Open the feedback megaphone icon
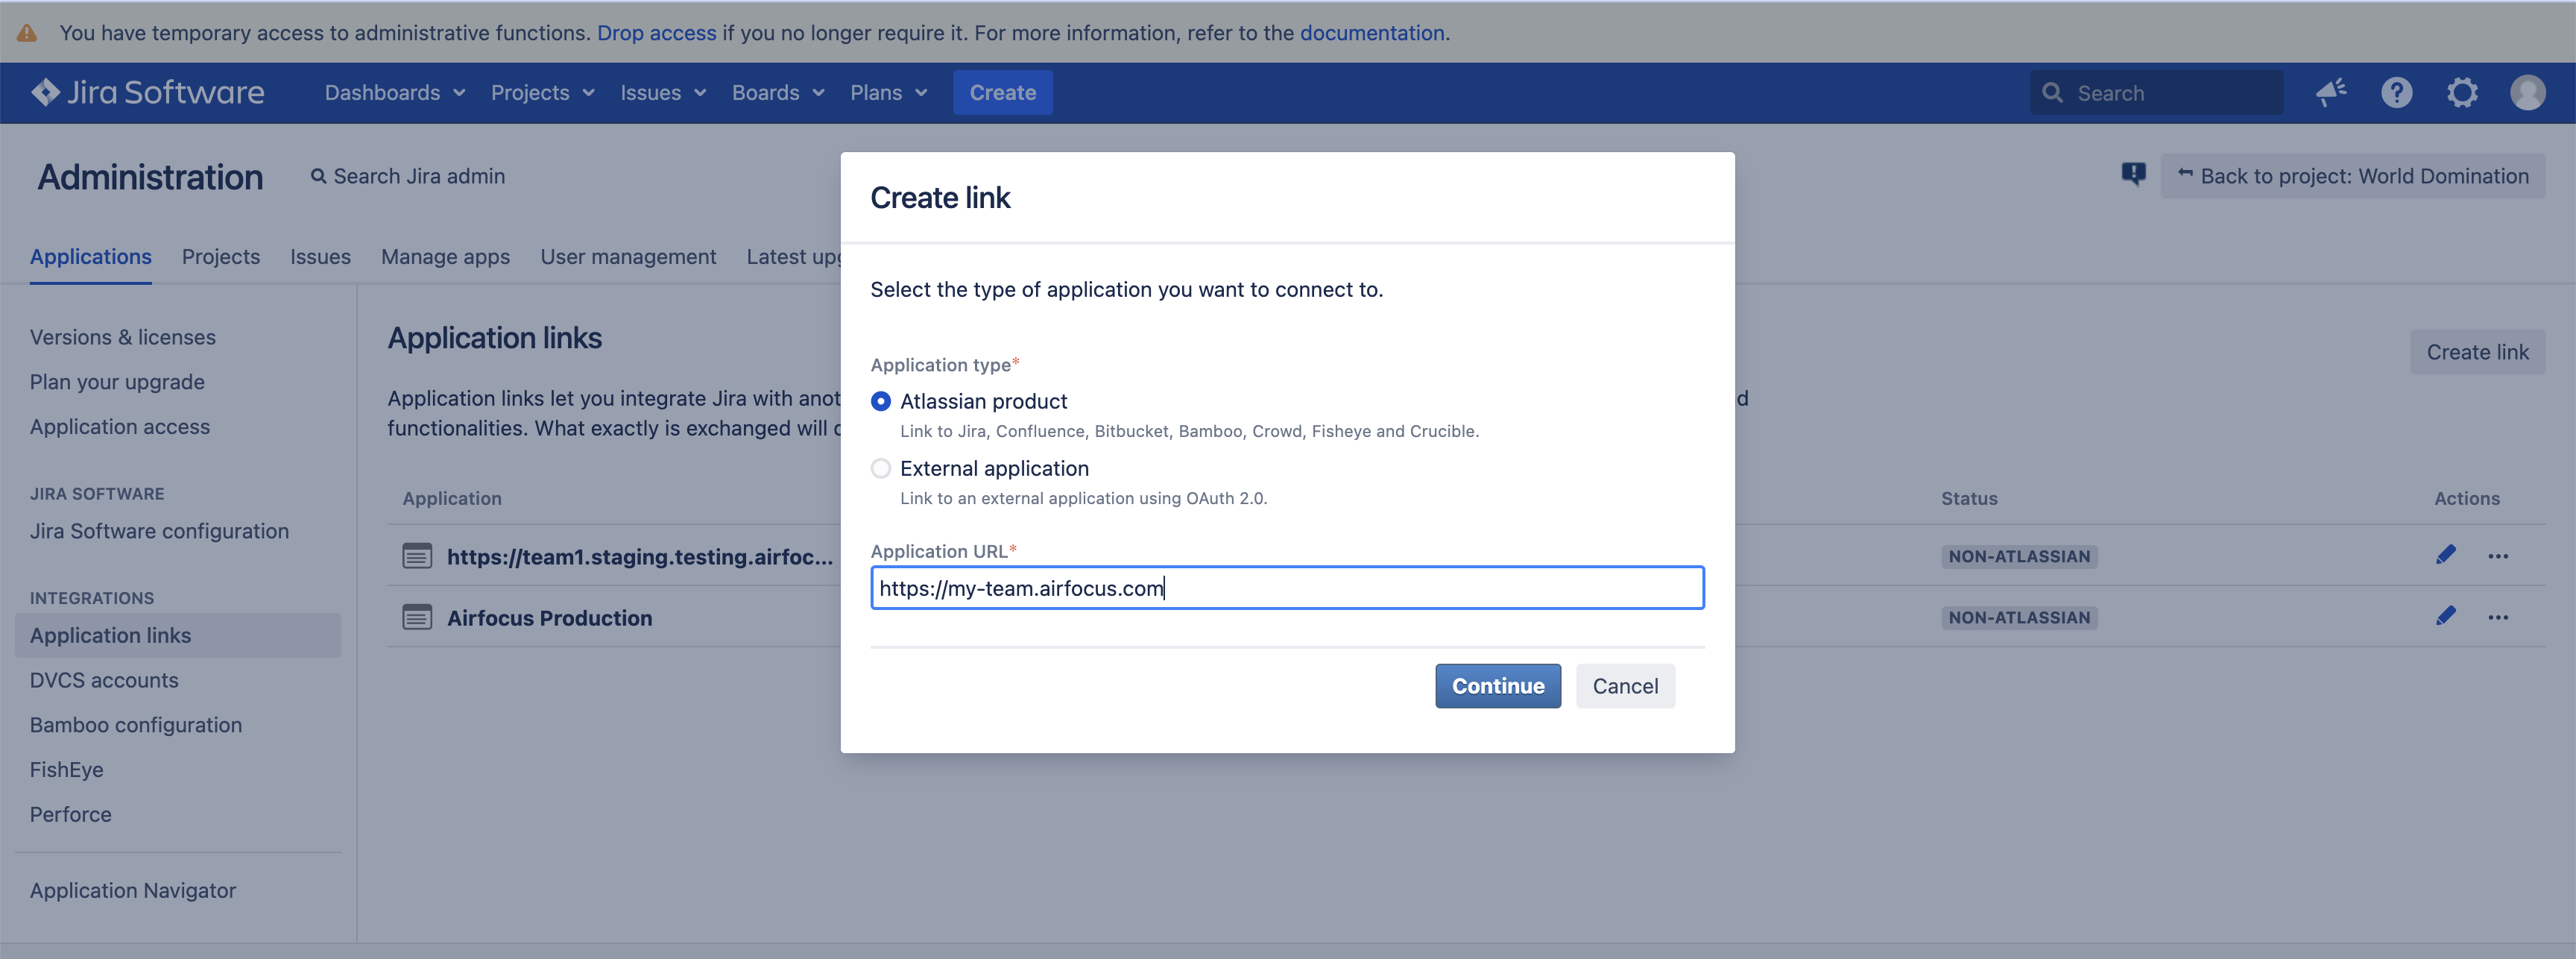This screenshot has width=2576, height=959. (2331, 93)
